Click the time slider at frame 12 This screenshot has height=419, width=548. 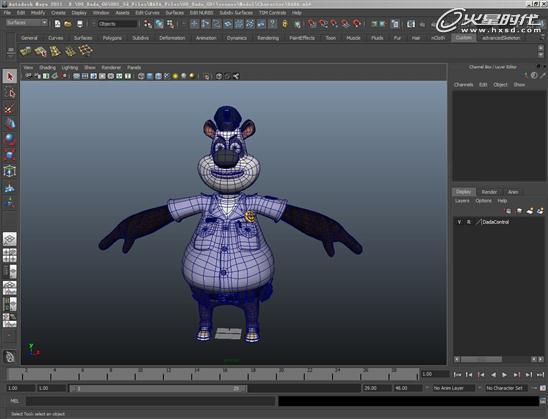click(163, 375)
